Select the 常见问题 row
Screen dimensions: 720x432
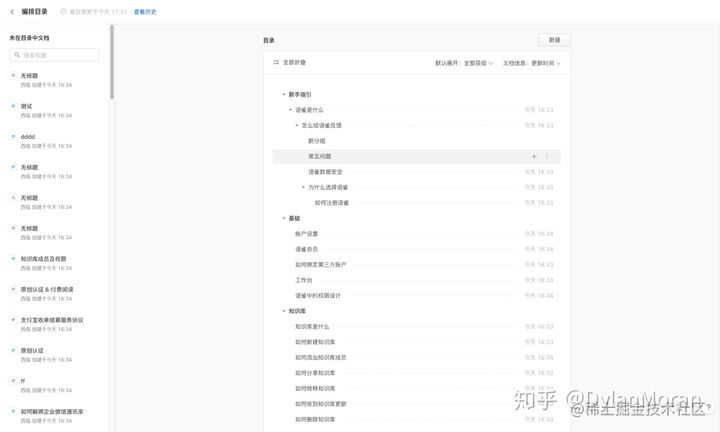tap(416, 157)
